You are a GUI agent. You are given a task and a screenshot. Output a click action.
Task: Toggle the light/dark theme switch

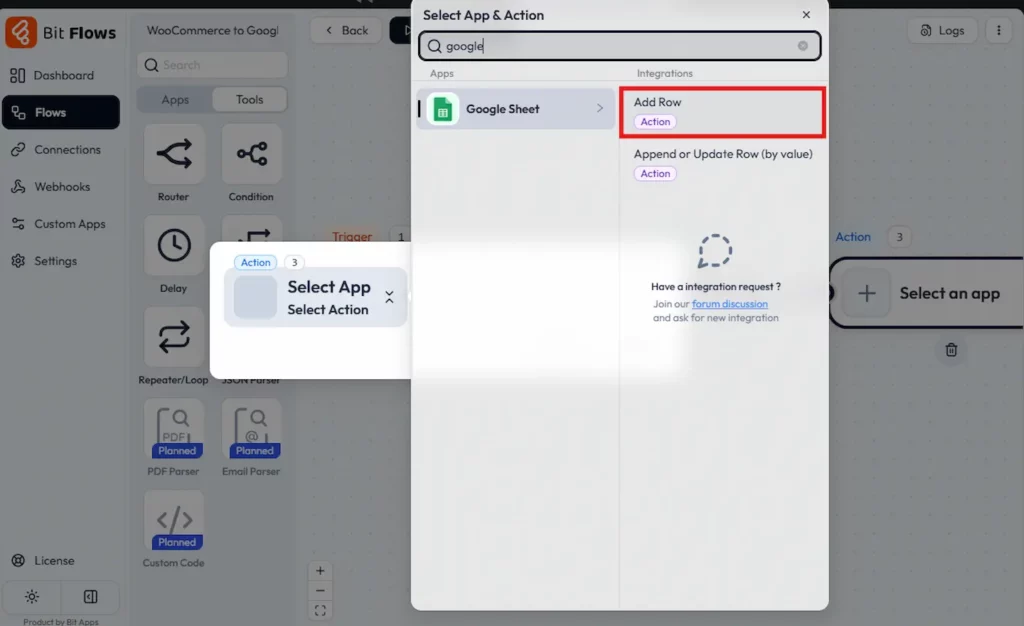pos(31,597)
